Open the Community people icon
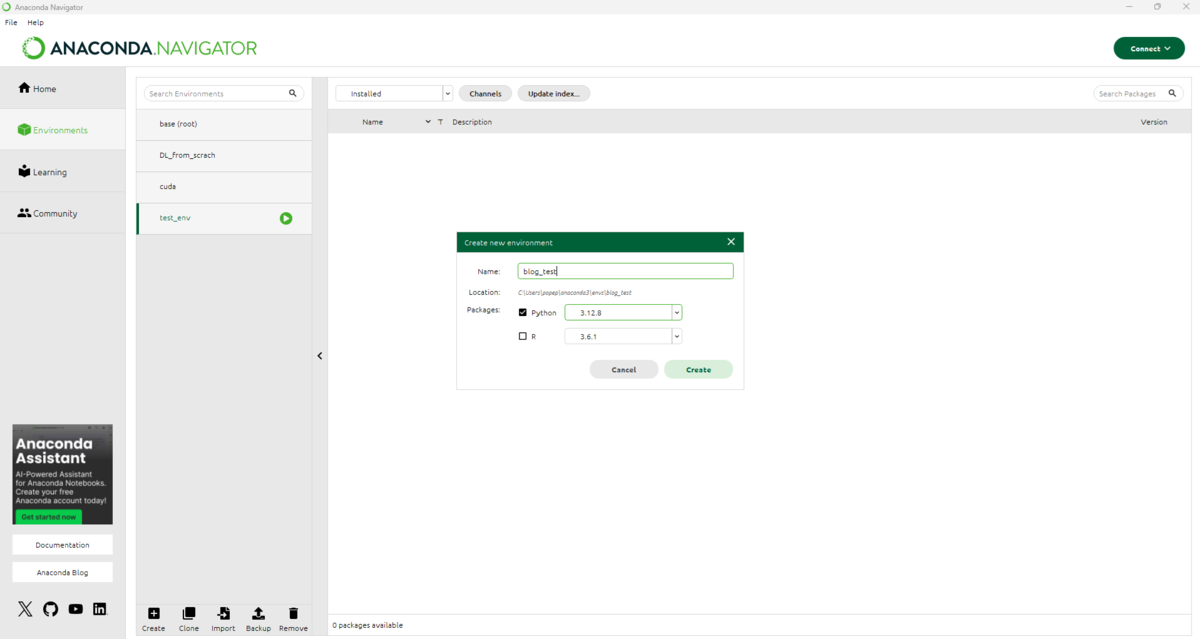The height and width of the screenshot is (639, 1200). pos(24,213)
